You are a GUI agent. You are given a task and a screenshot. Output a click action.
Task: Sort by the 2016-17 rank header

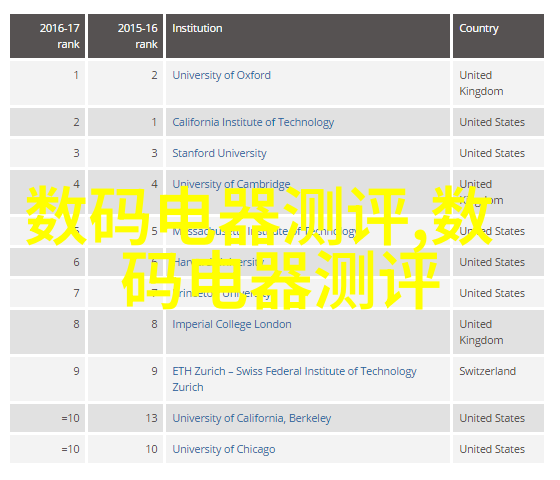48,36
